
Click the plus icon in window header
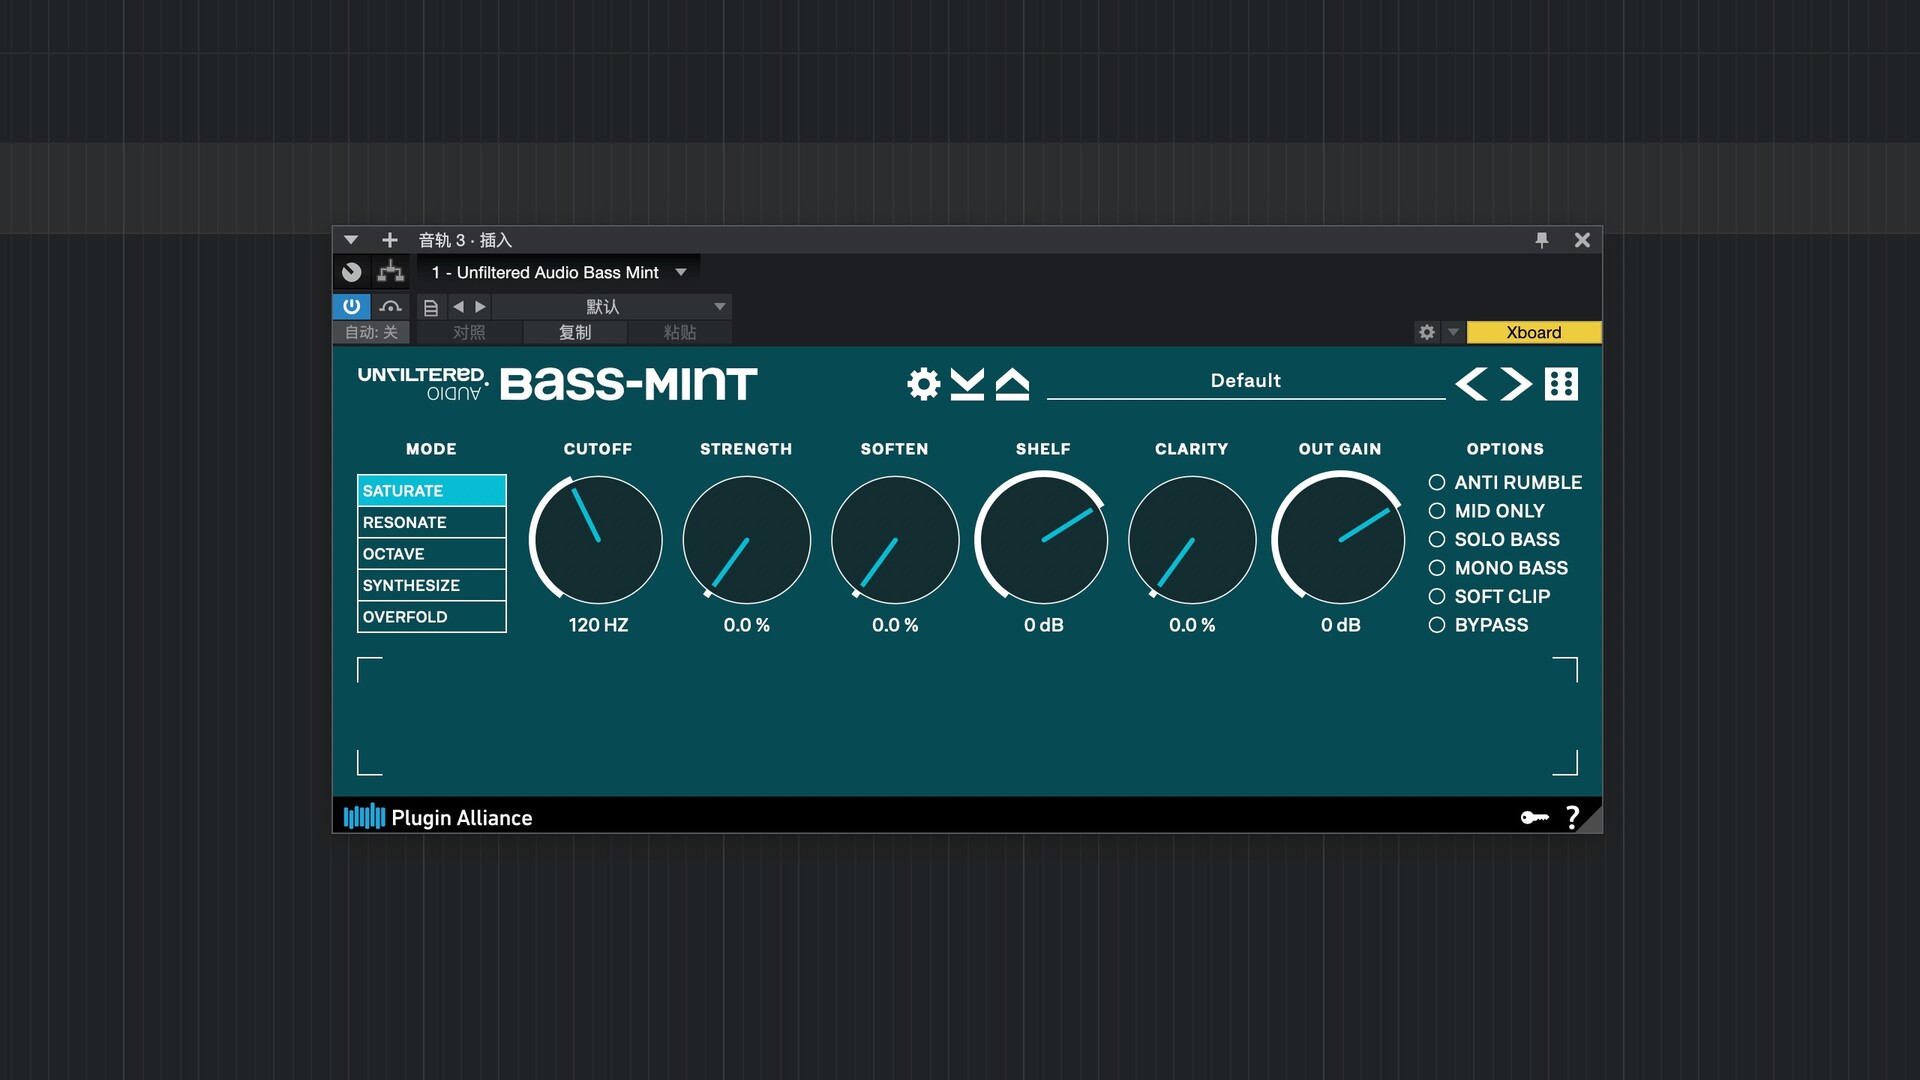click(x=390, y=240)
